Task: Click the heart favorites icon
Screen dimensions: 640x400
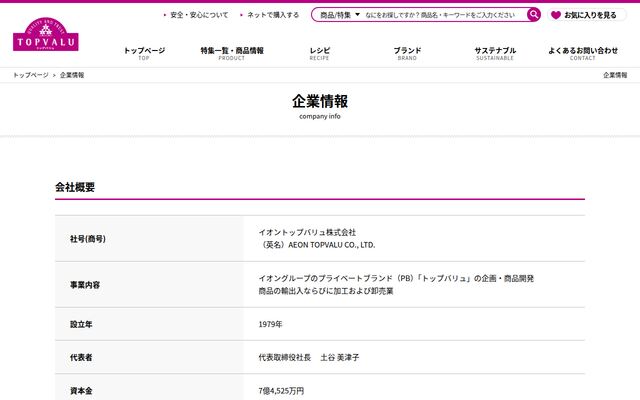Action: pyautogui.click(x=556, y=15)
